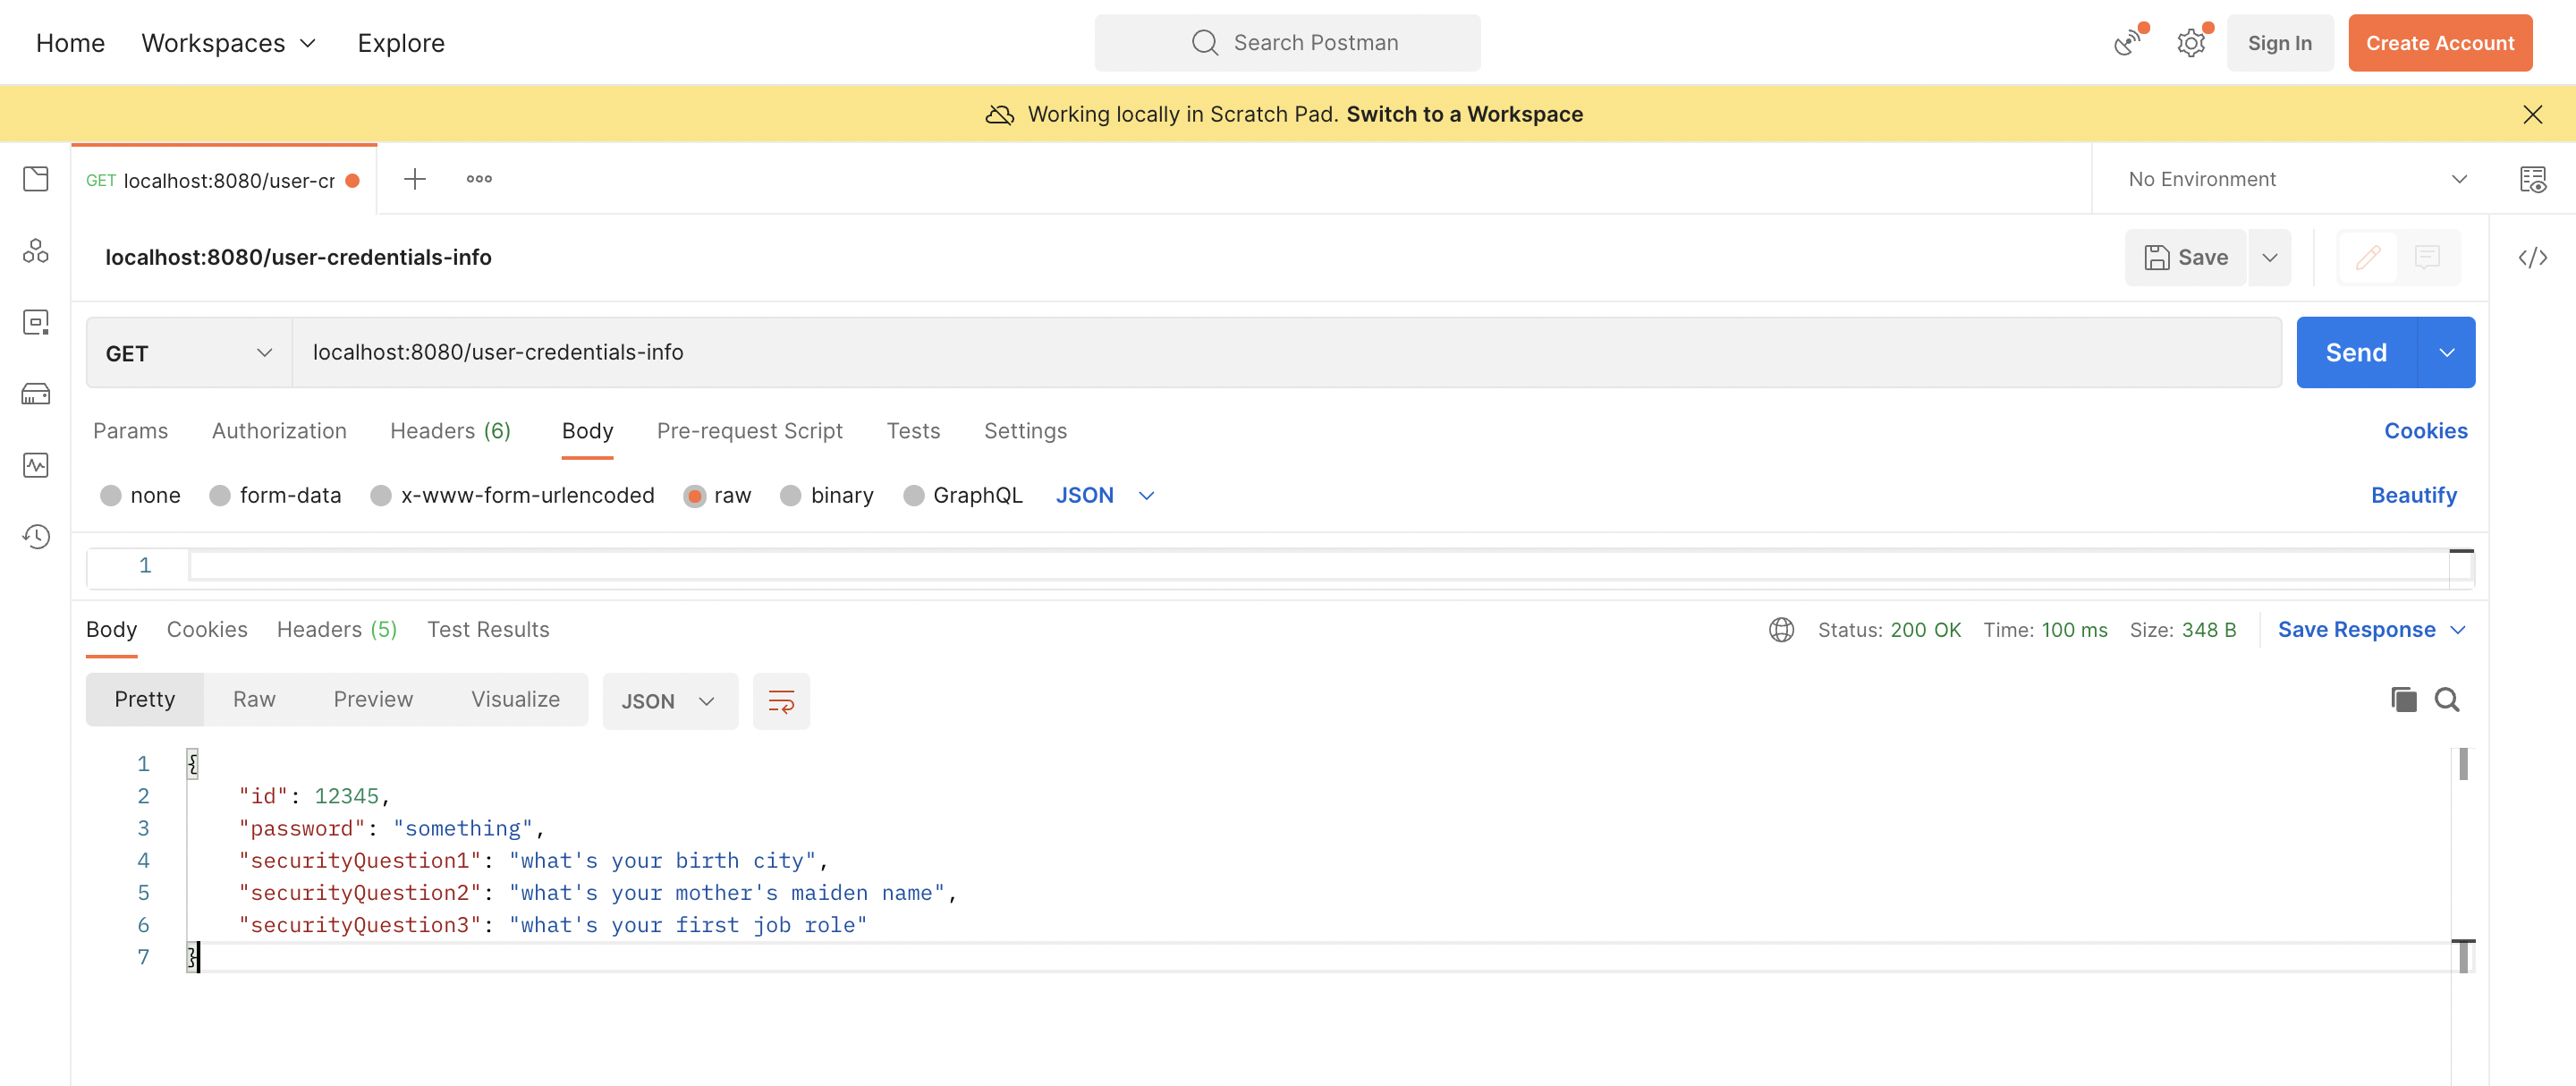The width and height of the screenshot is (2576, 1086).
Task: Open the settings gear icon
Action: pos(2191,43)
